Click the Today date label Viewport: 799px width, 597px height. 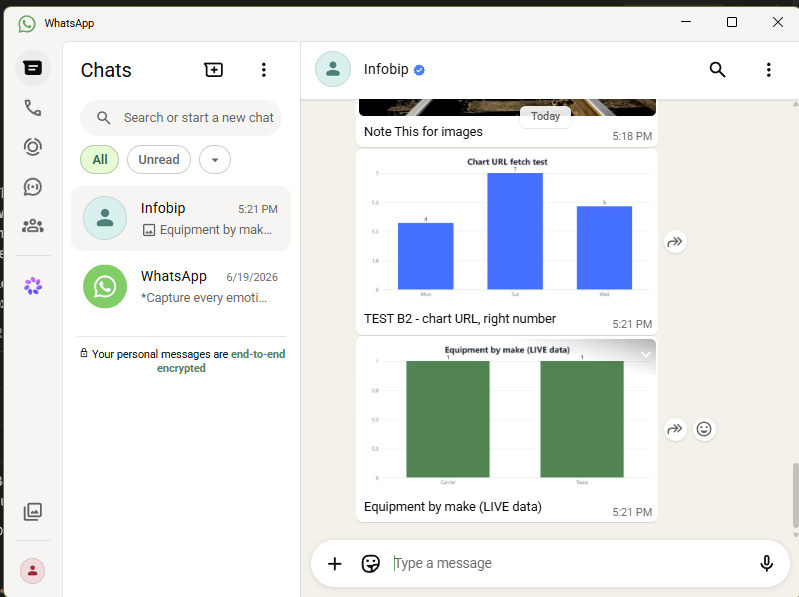coord(545,117)
